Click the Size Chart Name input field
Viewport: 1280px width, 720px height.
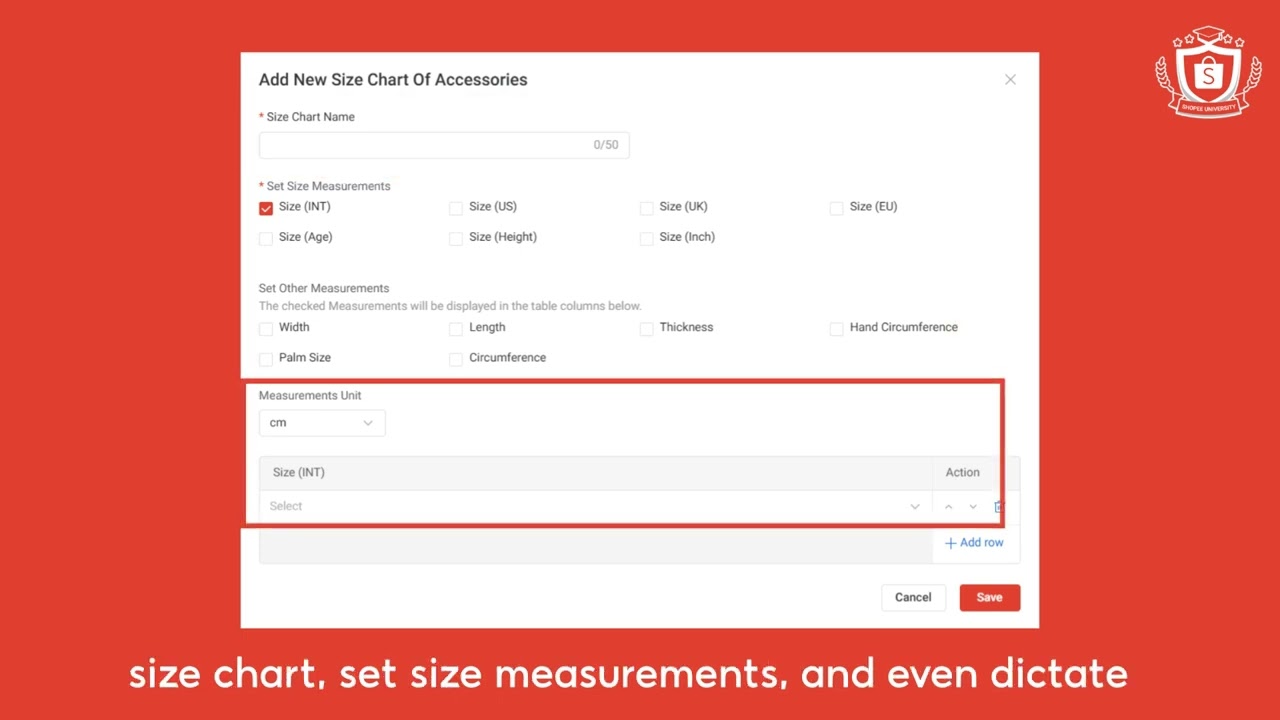click(x=444, y=145)
